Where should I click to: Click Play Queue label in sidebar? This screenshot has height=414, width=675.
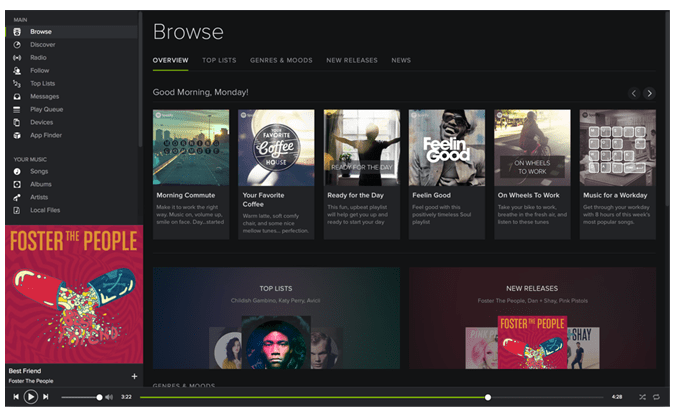tap(46, 109)
